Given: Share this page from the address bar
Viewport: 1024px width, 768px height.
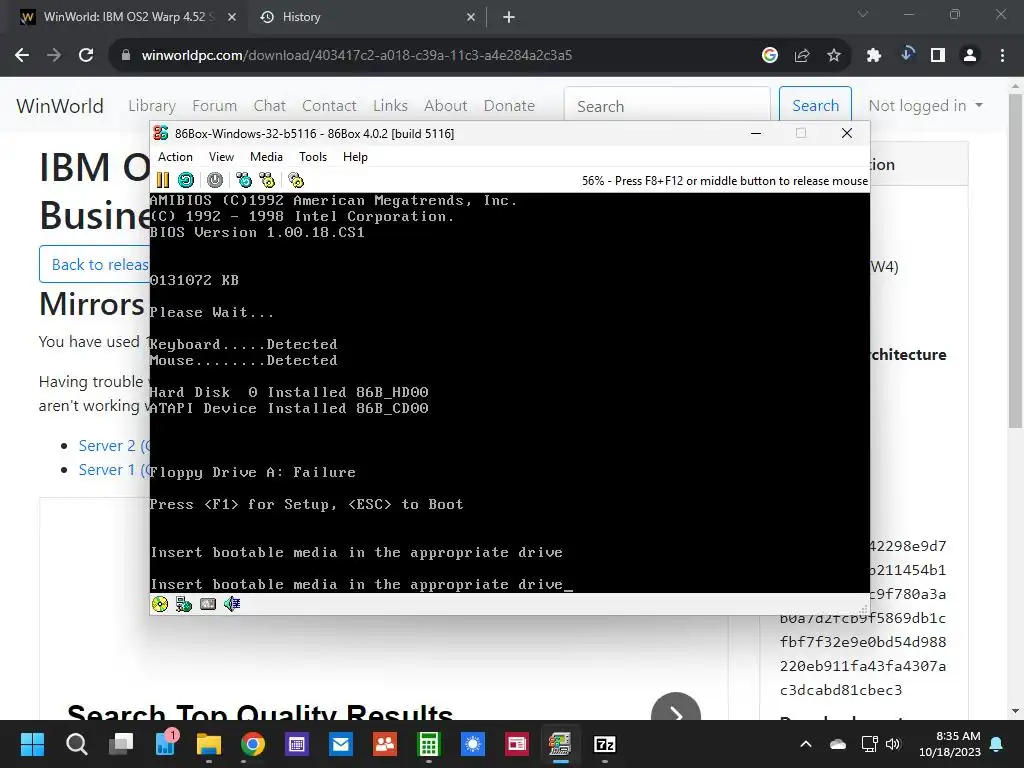Looking at the screenshot, I should (x=802, y=56).
